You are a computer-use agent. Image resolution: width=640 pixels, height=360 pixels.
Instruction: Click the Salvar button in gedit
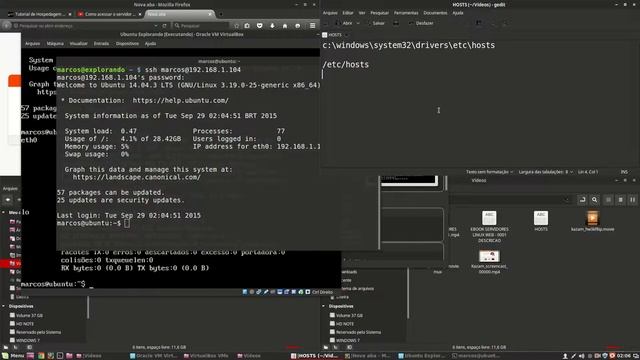pos(377,23)
